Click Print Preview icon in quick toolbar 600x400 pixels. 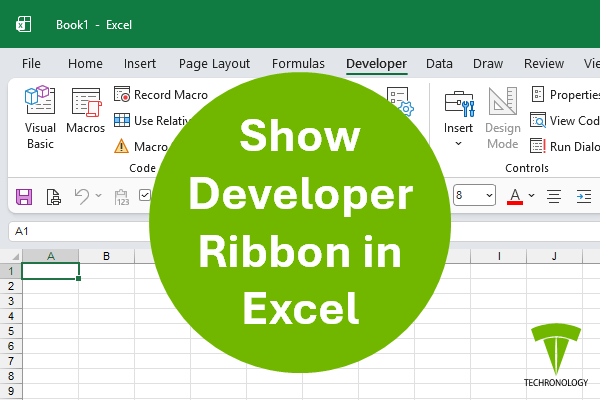pyautogui.click(x=53, y=197)
